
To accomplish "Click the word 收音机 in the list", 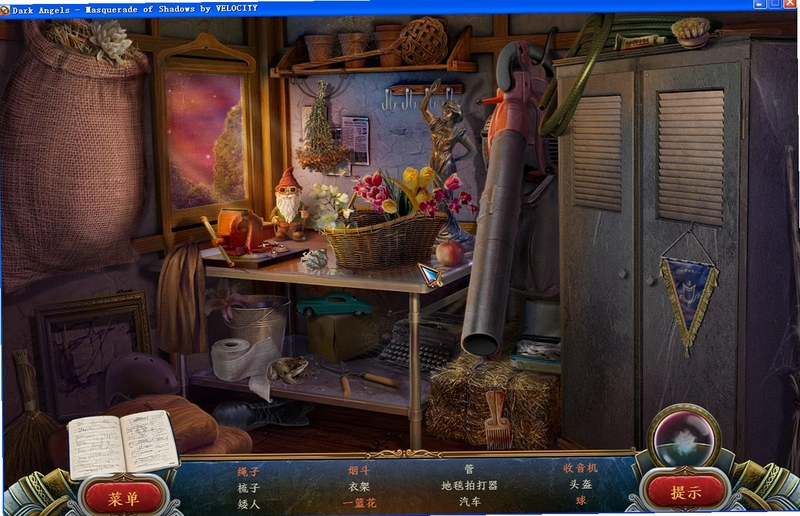I will 580,468.
